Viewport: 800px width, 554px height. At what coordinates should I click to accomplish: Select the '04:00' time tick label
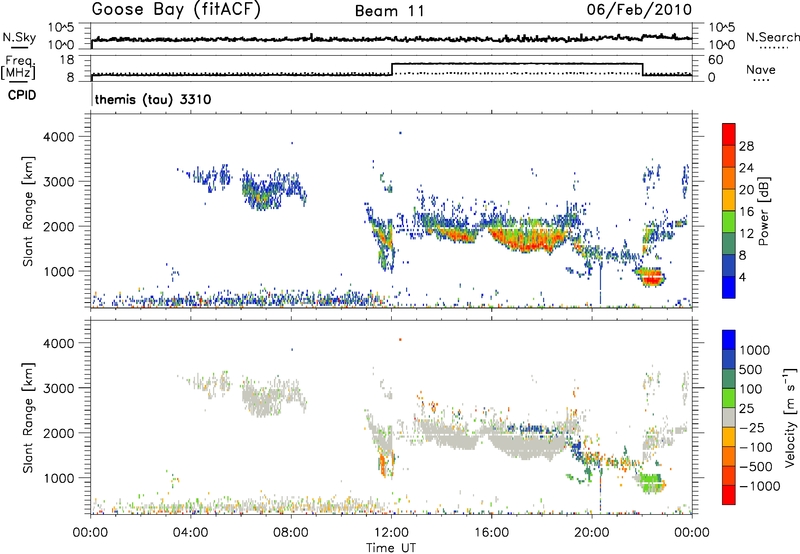(190, 533)
